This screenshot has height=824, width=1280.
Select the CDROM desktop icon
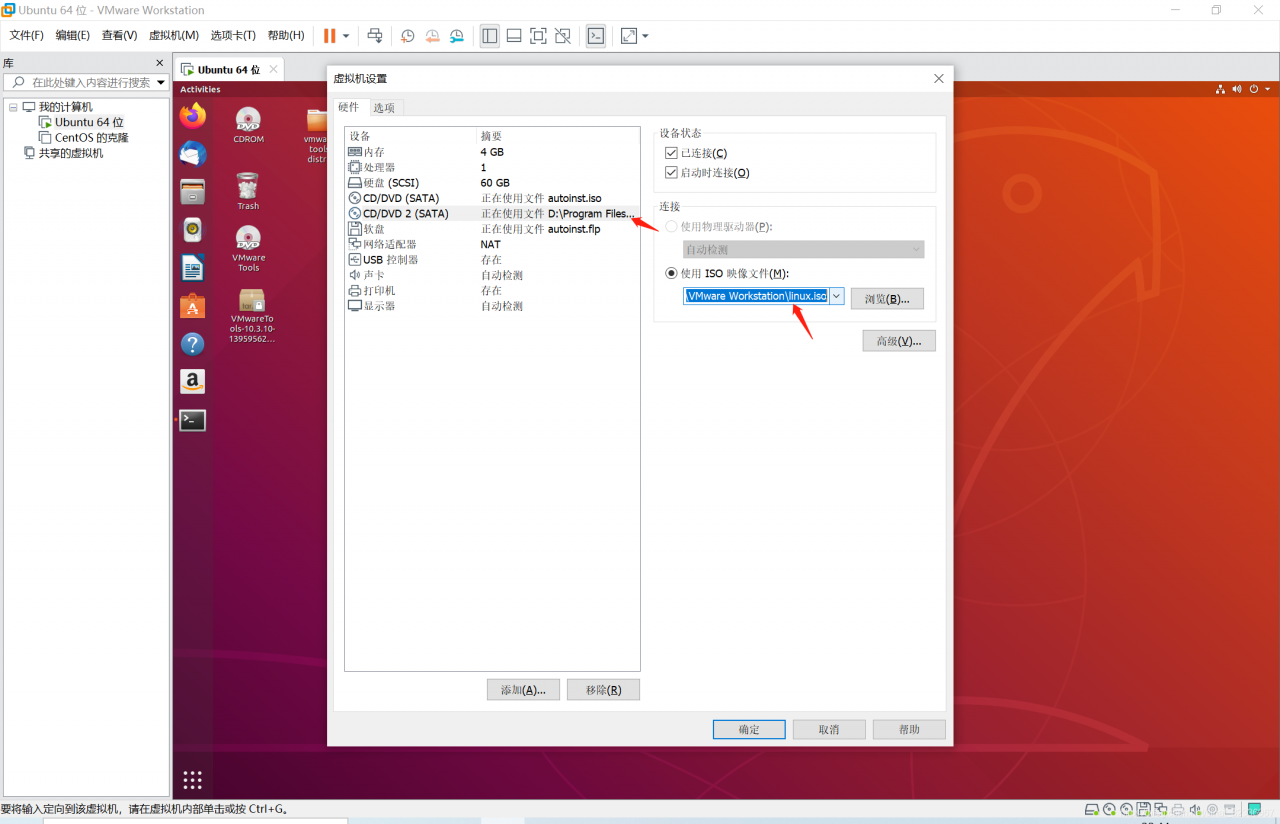pos(248,126)
